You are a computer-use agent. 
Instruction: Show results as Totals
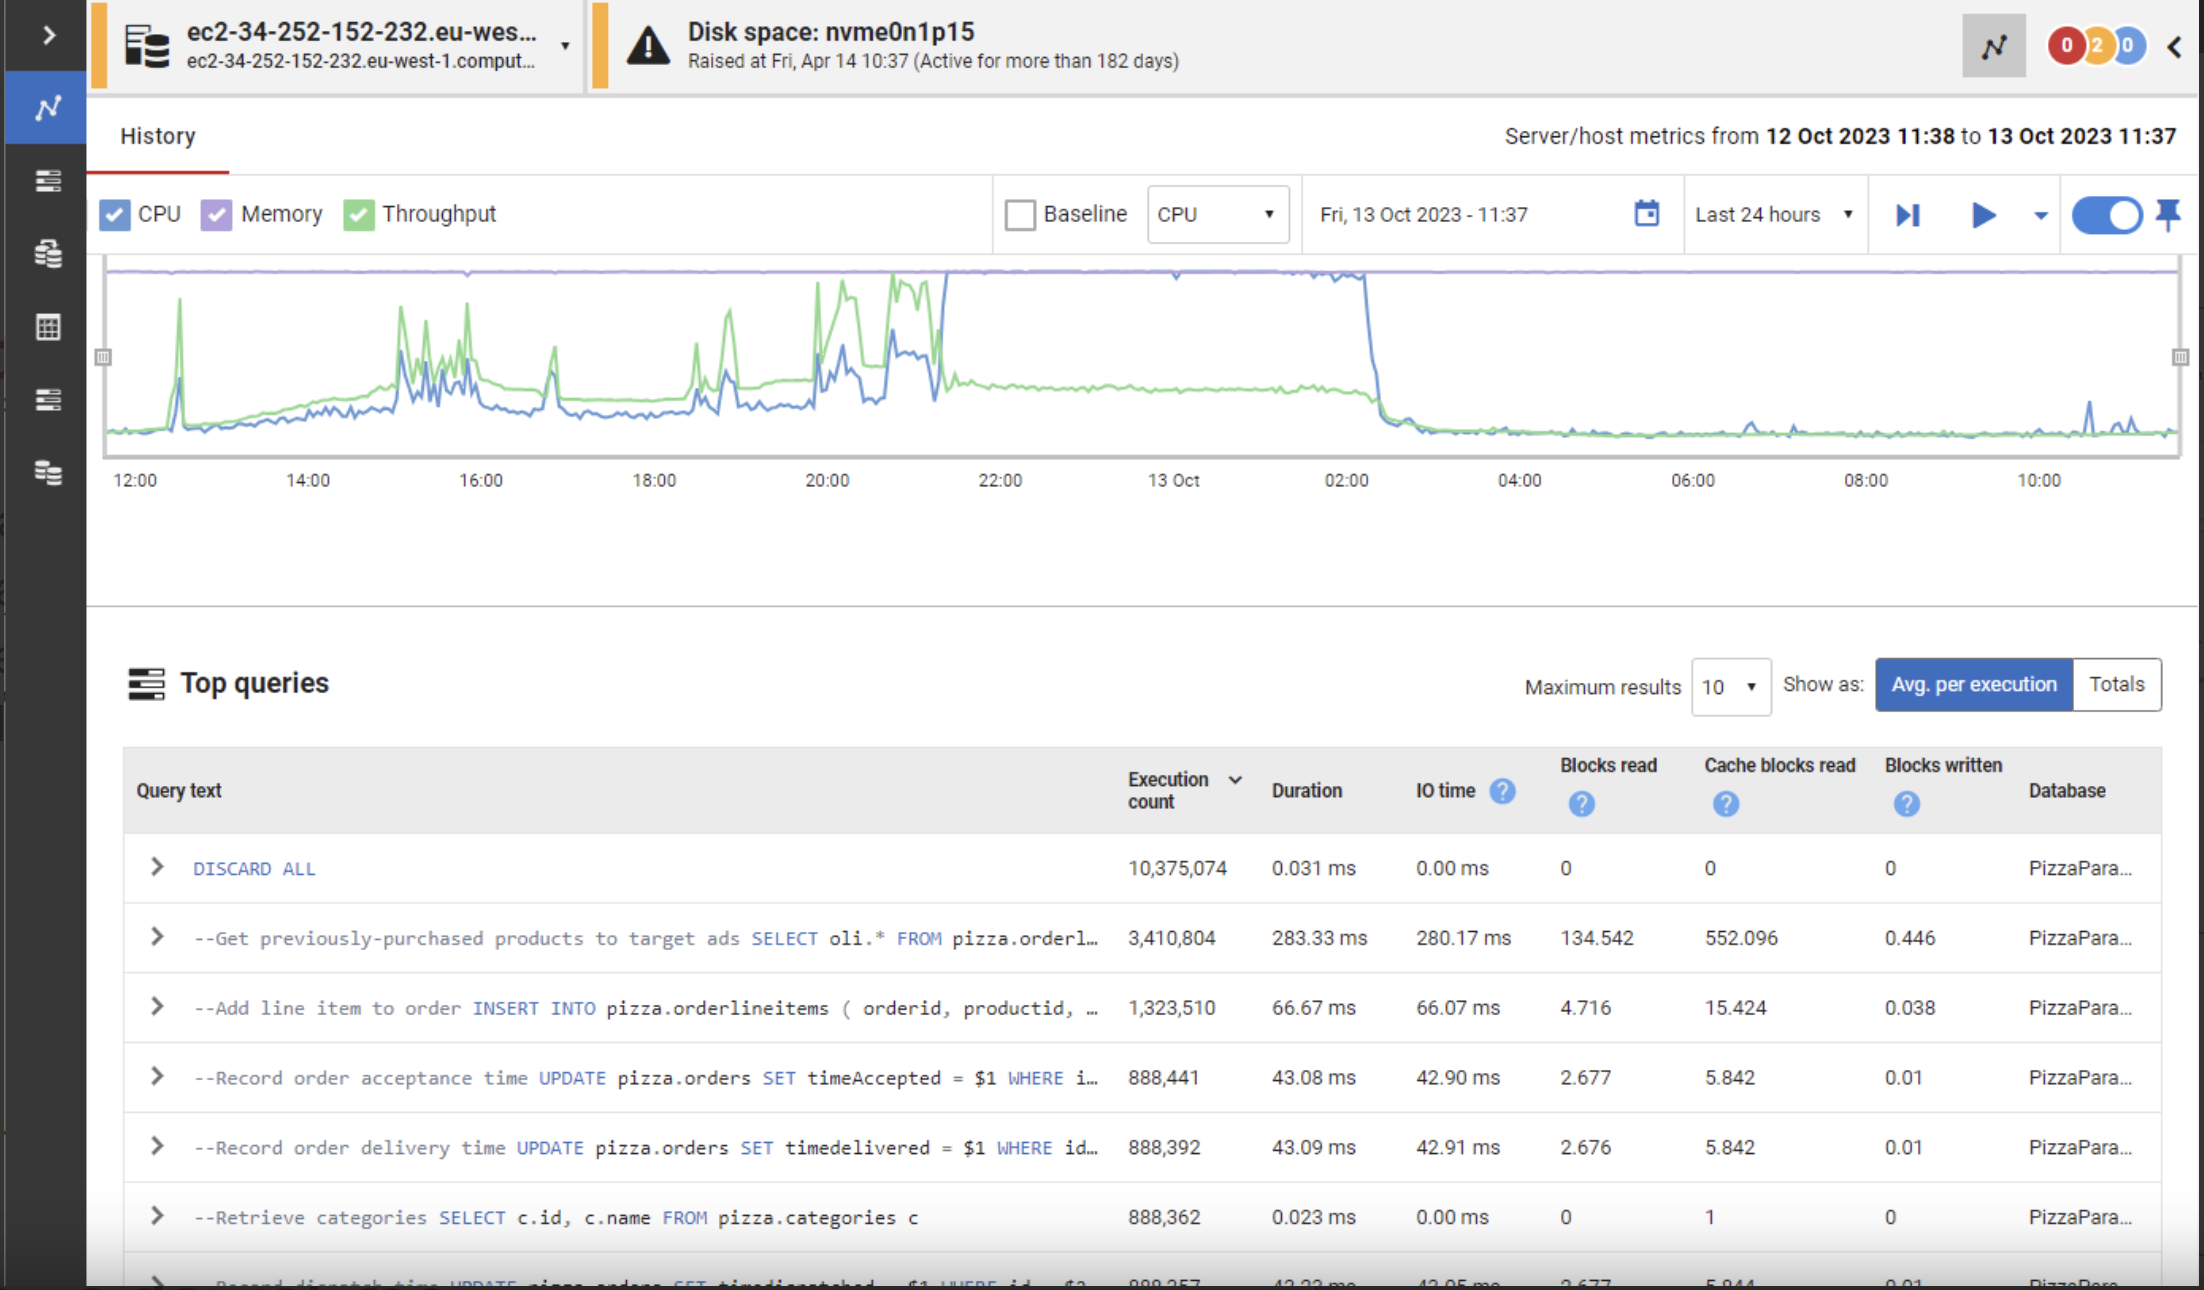click(x=2116, y=684)
